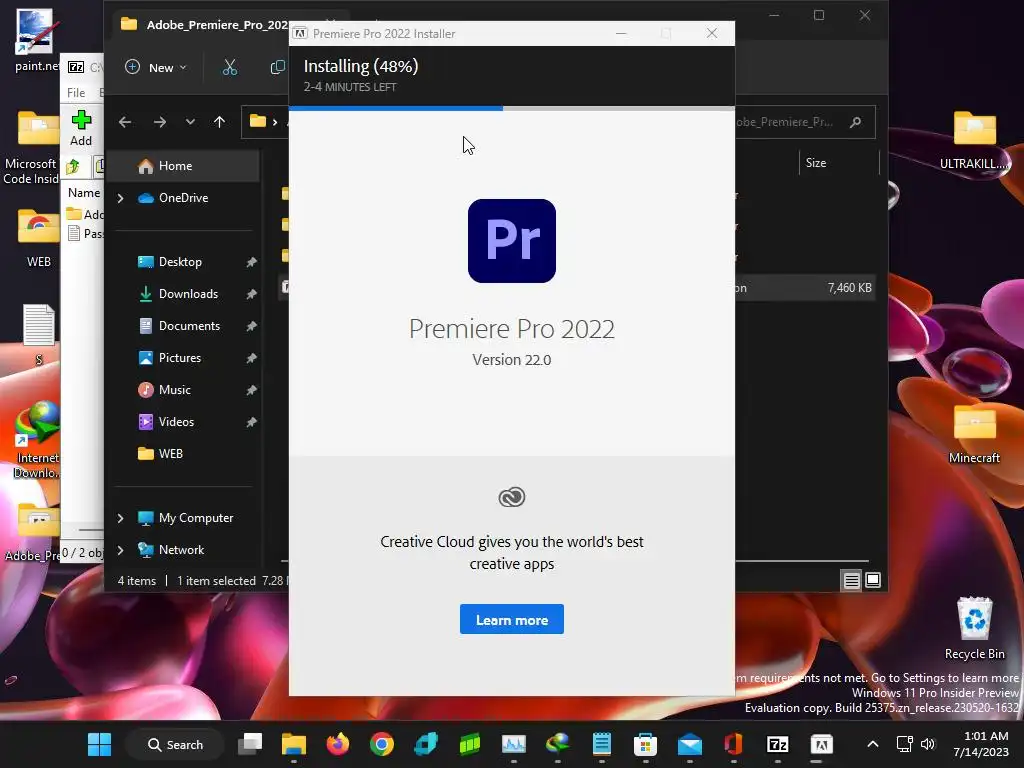
Task: Unpin Downloads using its pin icon
Action: (x=251, y=294)
